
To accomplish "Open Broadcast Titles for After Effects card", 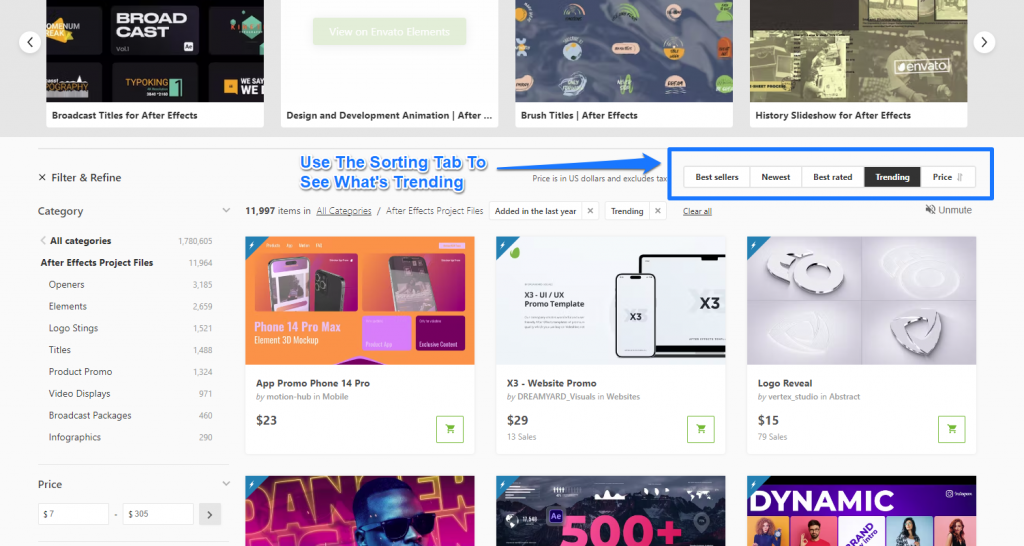I will 155,63.
